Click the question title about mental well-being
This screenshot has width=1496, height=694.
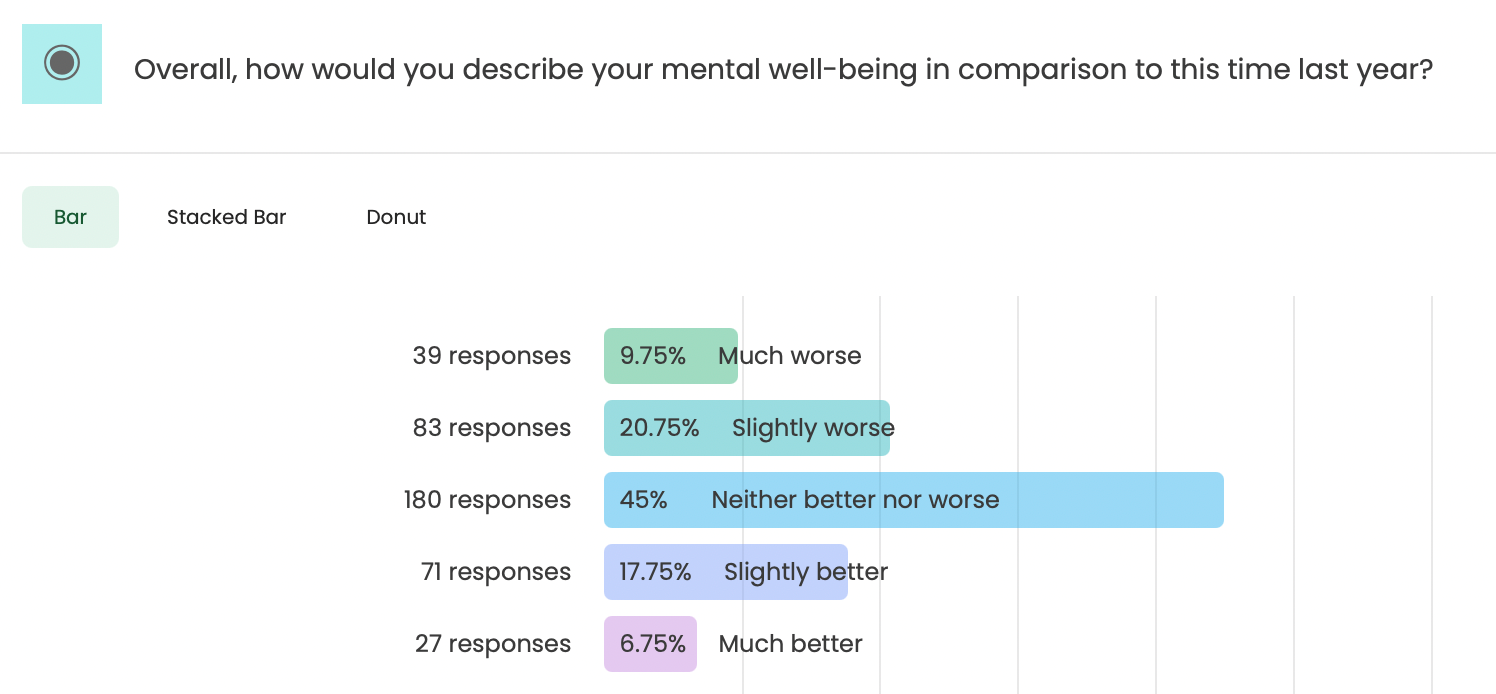tap(783, 70)
